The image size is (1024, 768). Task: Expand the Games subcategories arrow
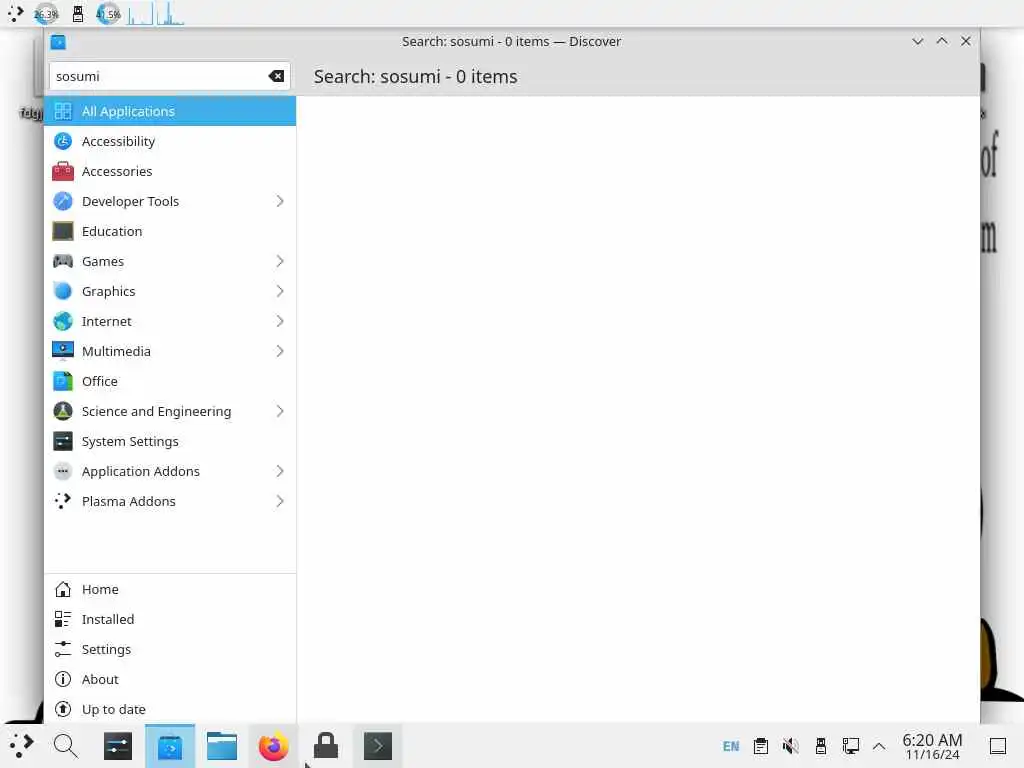[x=280, y=261]
